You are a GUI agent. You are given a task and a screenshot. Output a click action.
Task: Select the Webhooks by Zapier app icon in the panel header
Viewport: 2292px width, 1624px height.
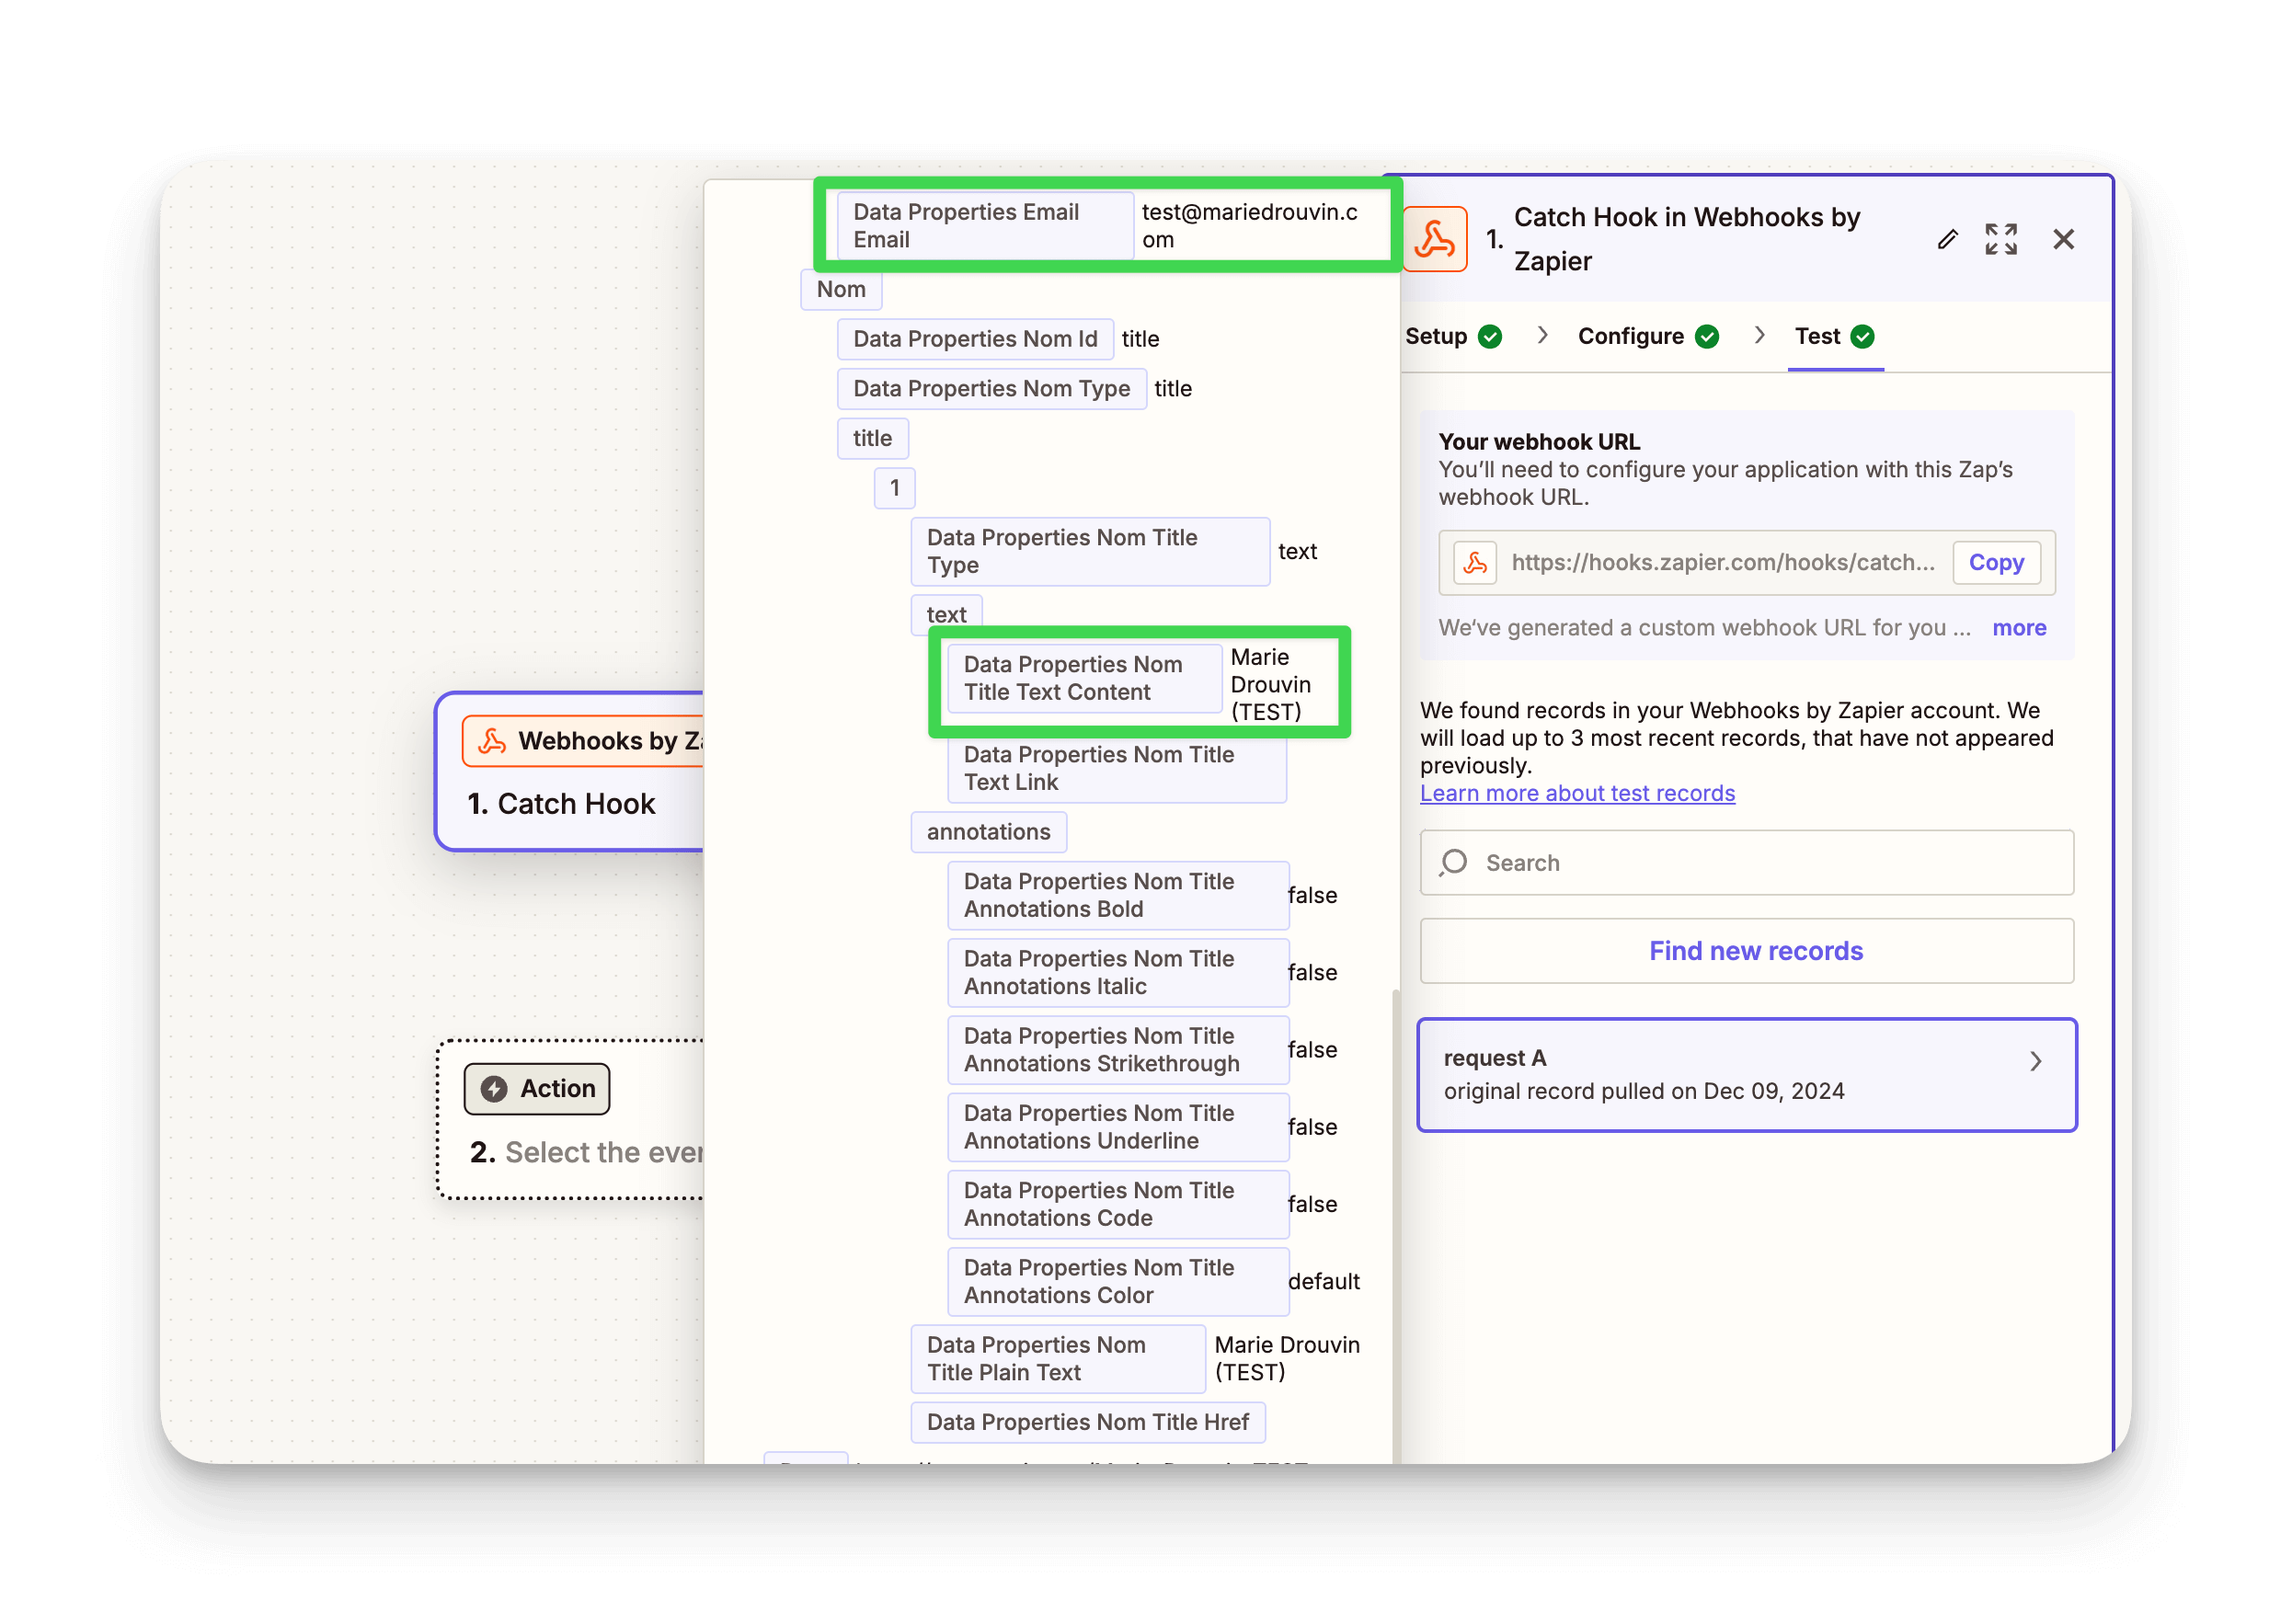(1435, 238)
